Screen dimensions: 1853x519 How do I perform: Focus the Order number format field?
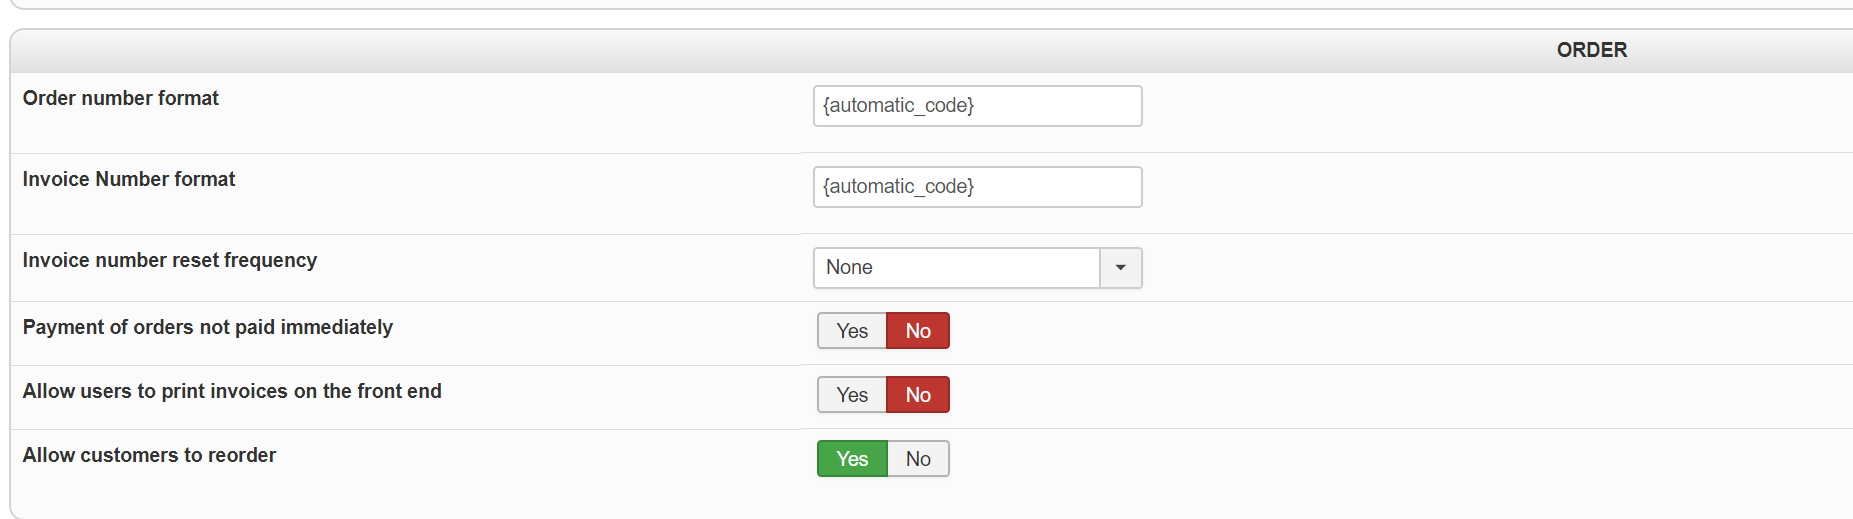[x=977, y=106]
